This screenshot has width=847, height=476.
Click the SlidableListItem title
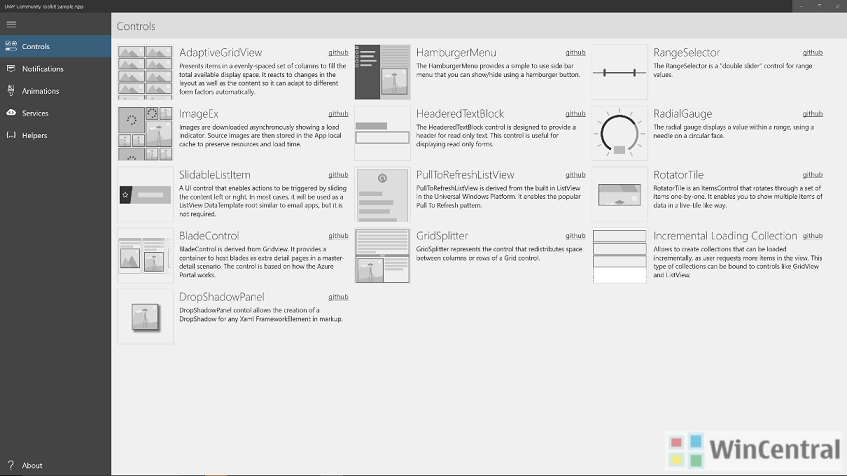214,175
